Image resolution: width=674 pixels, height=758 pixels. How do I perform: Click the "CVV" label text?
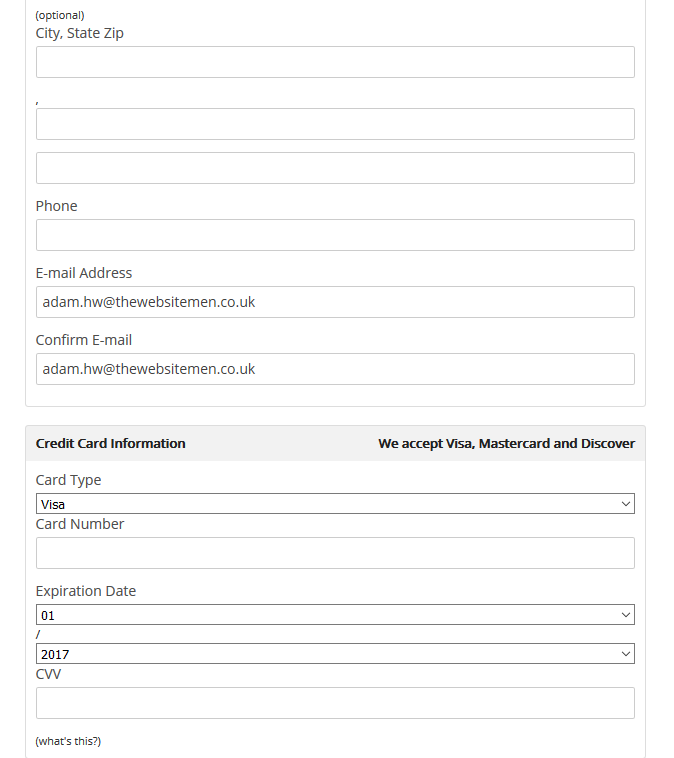49,675
